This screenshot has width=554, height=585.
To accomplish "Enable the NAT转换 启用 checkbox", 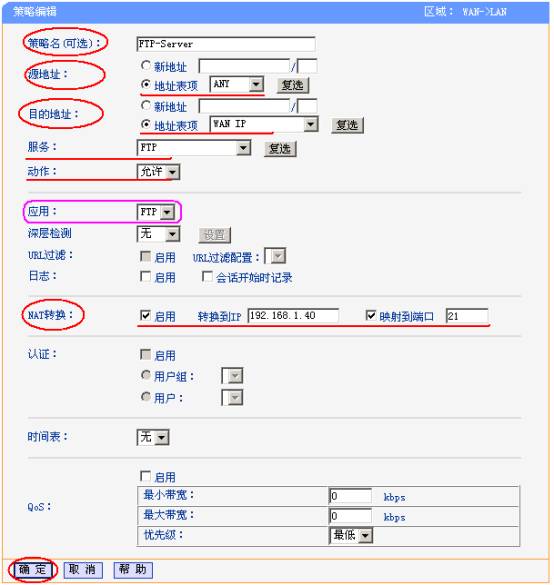I will point(145,315).
